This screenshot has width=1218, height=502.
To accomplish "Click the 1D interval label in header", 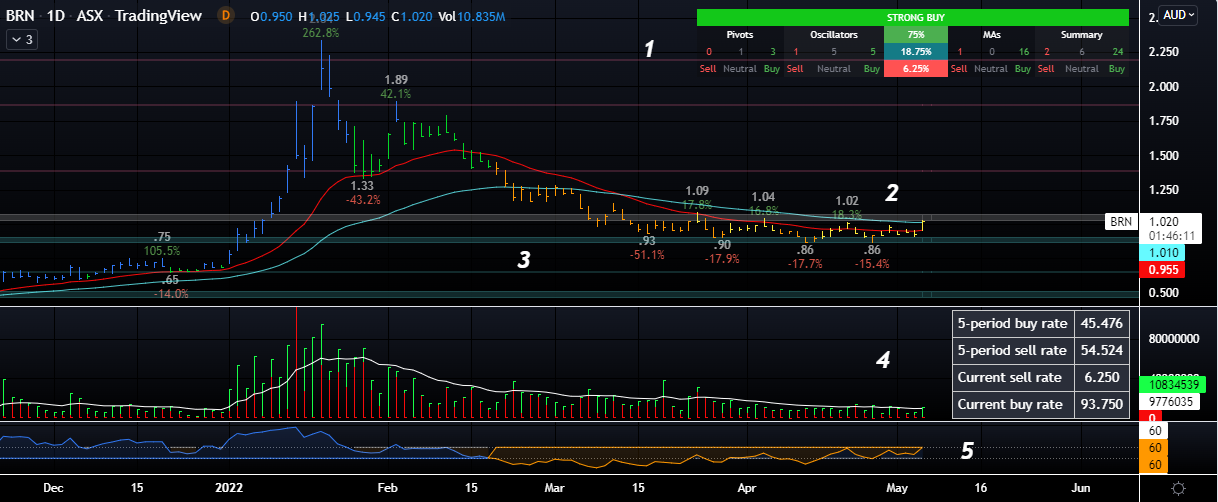I will 63,16.
